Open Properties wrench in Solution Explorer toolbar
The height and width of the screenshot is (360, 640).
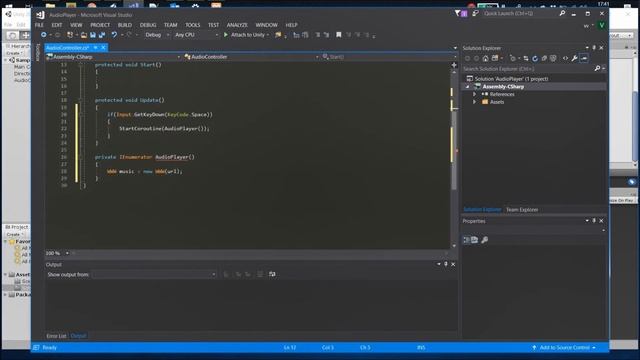pos(574,58)
